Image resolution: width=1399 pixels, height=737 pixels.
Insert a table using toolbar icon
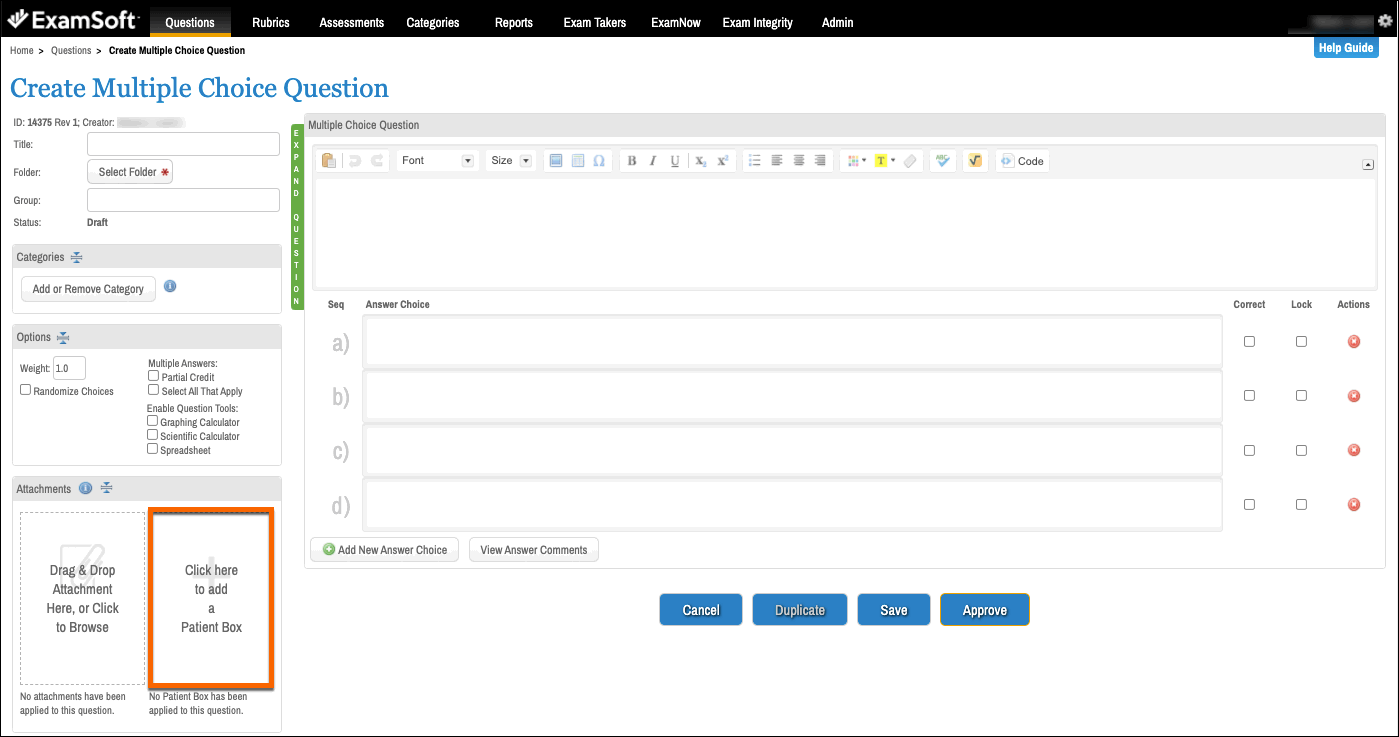pos(578,161)
